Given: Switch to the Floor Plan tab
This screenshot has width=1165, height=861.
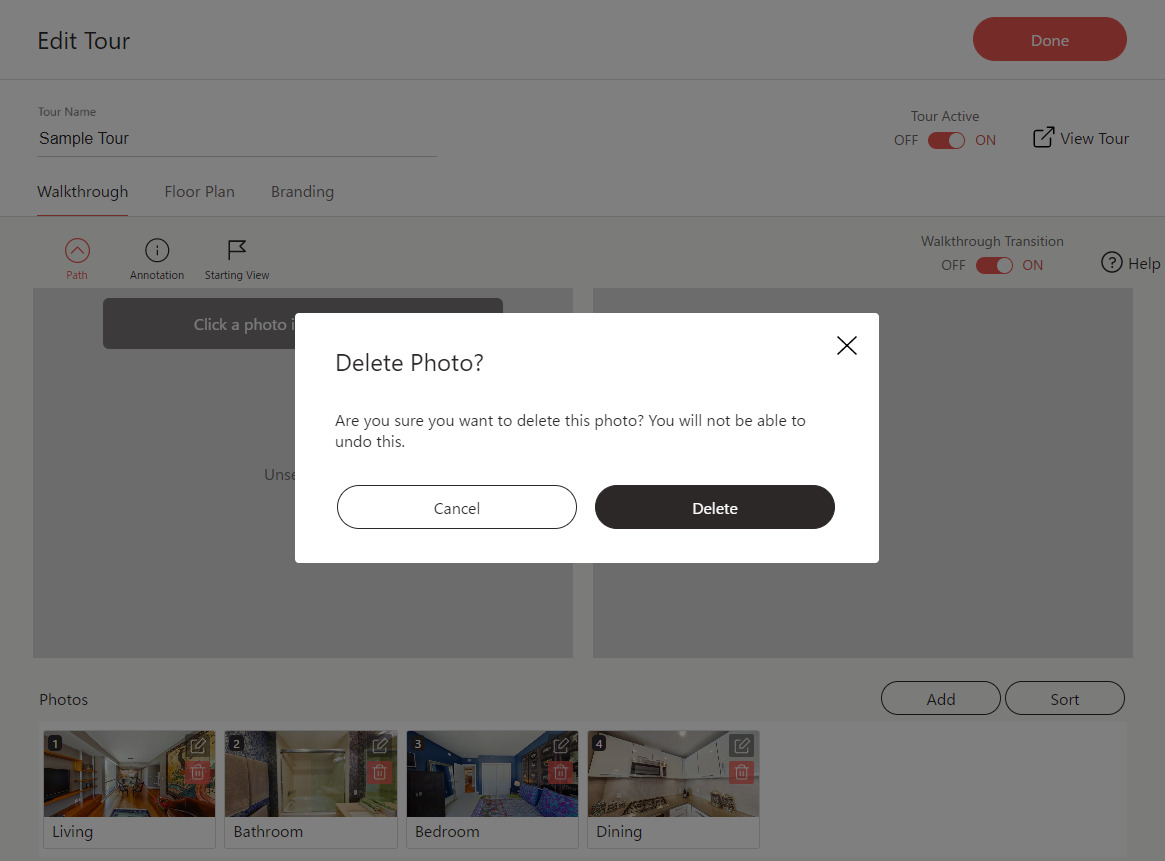Looking at the screenshot, I should tap(199, 191).
